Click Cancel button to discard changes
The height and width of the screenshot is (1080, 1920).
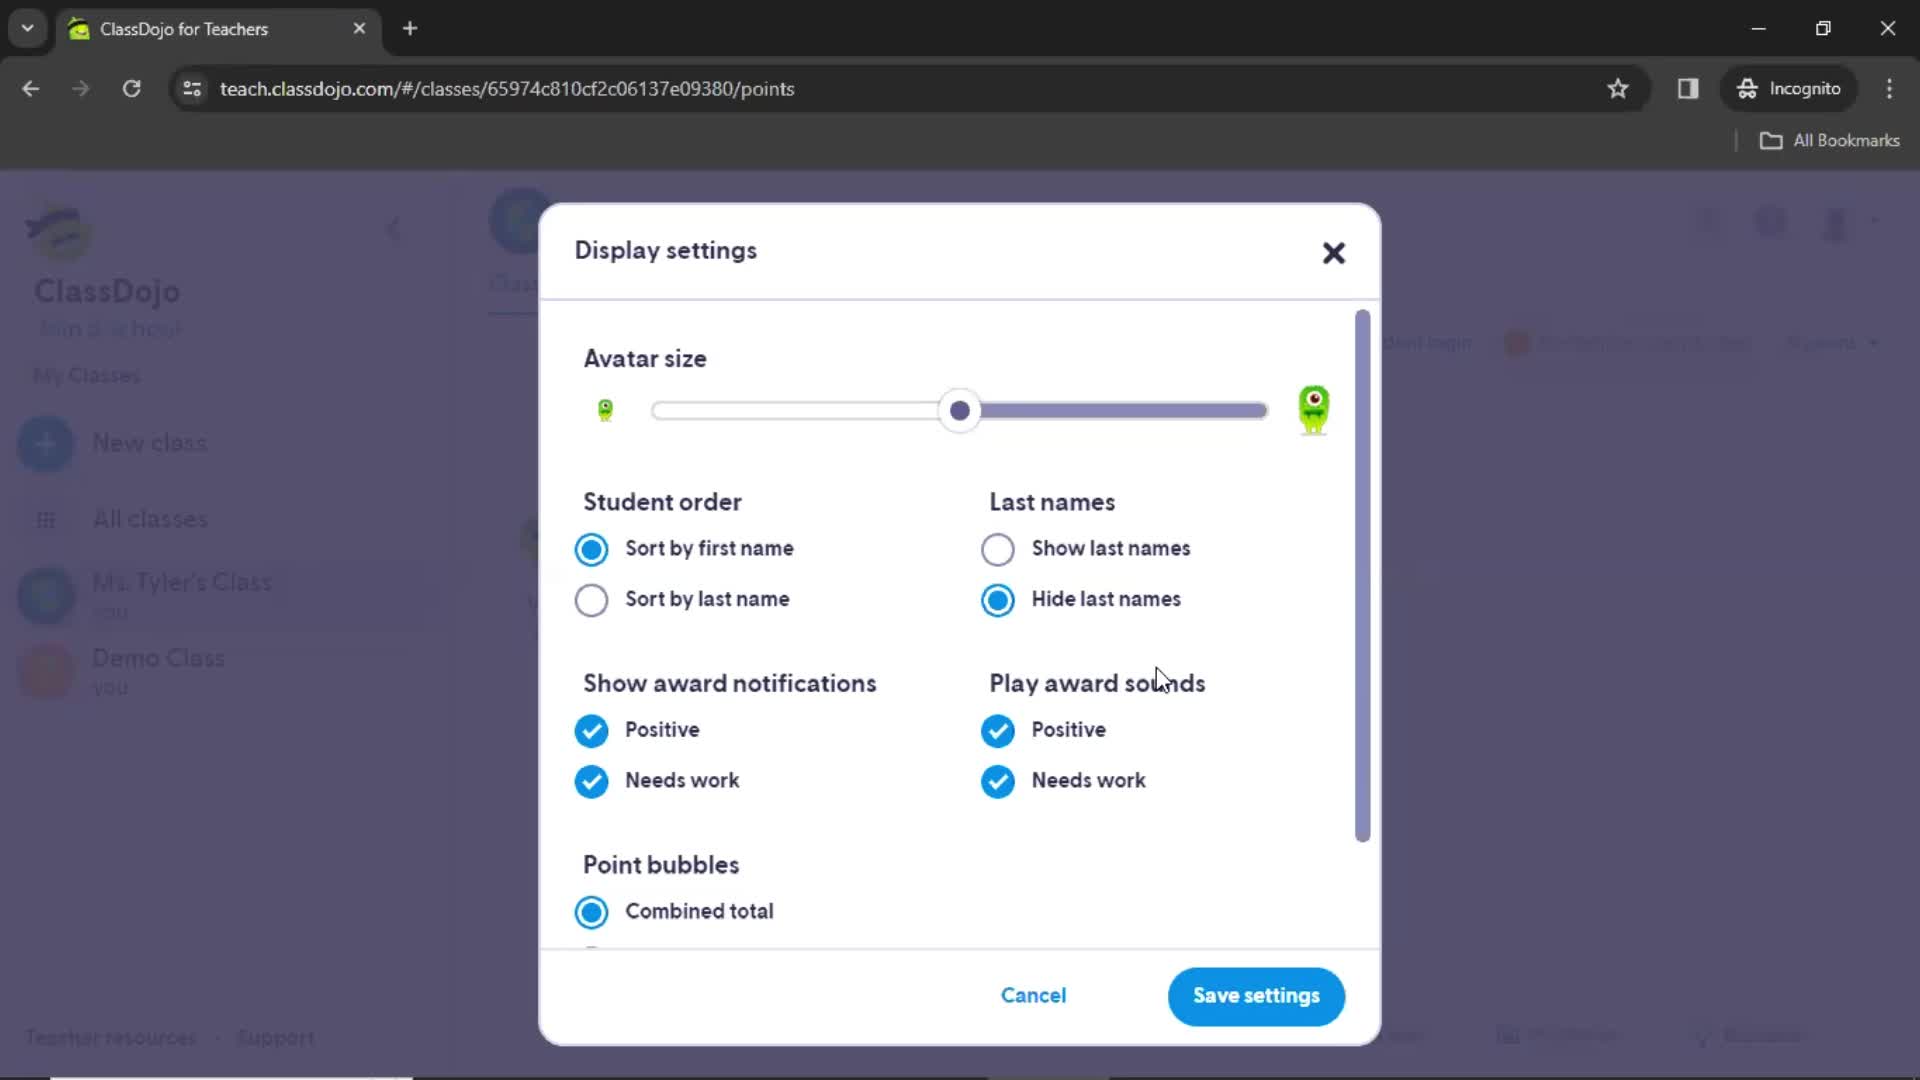1035,996
